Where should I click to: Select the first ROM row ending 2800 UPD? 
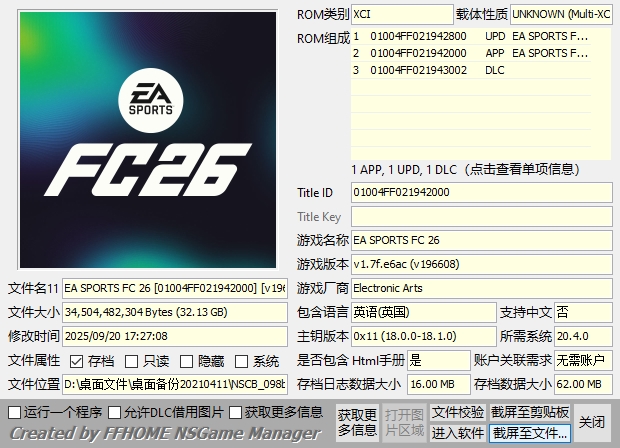(x=480, y=36)
